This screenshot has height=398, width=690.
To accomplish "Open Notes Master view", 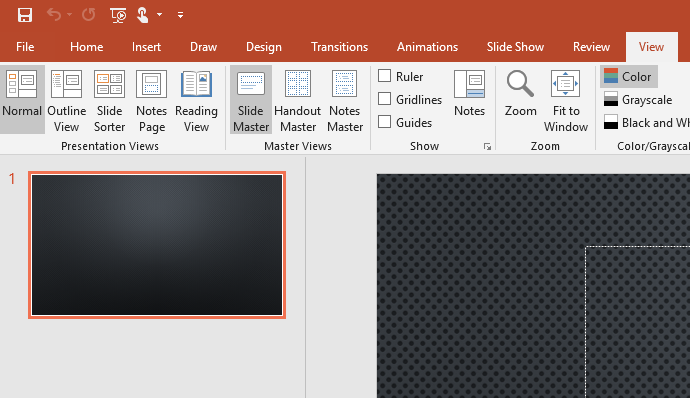I will [x=345, y=100].
